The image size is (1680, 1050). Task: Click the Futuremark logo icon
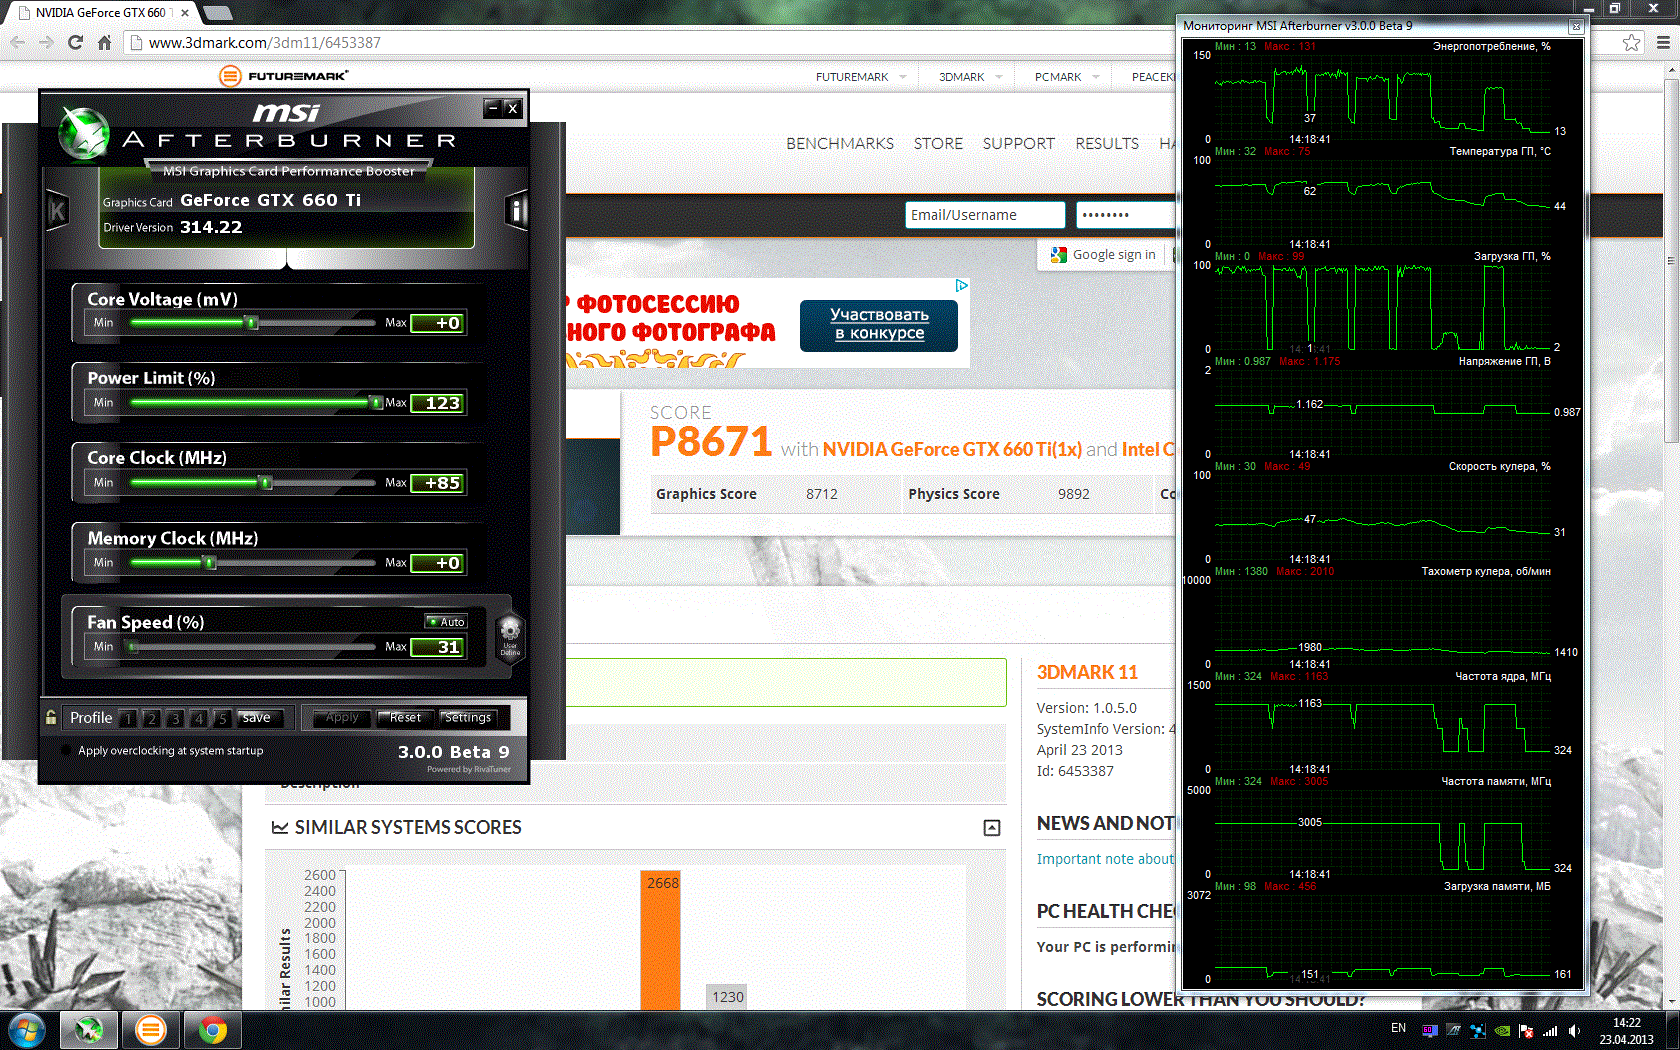[230, 76]
